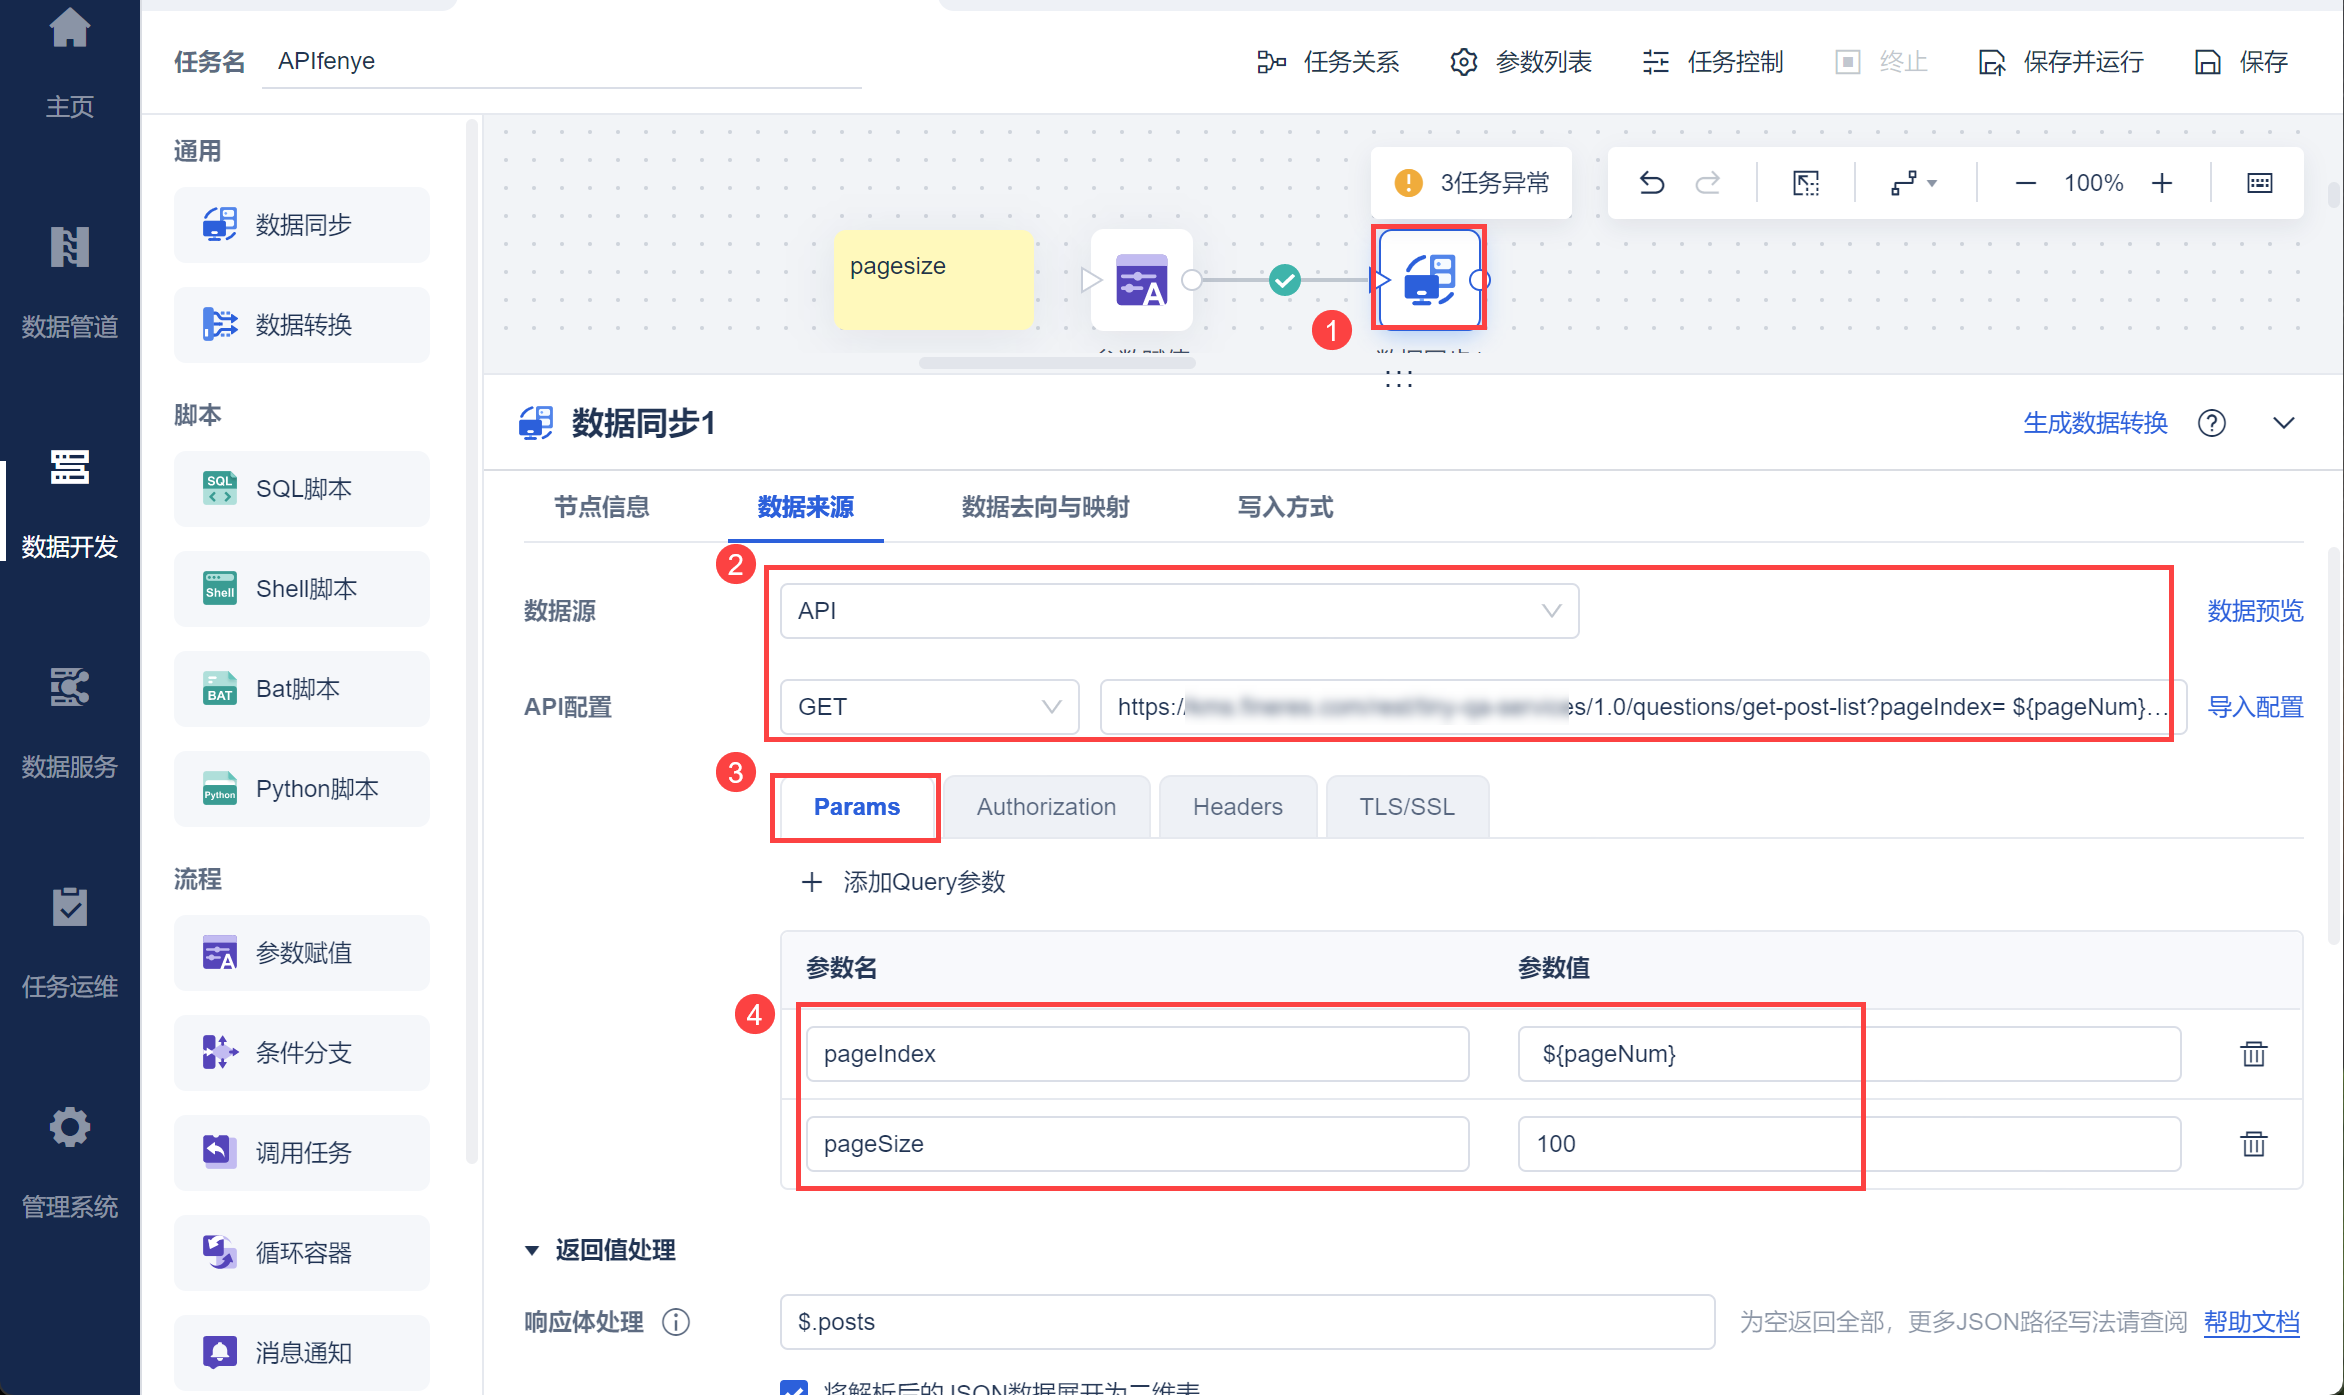Click 添加Query参数 button
Image resolution: width=2344 pixels, height=1395 pixels.
(904, 882)
